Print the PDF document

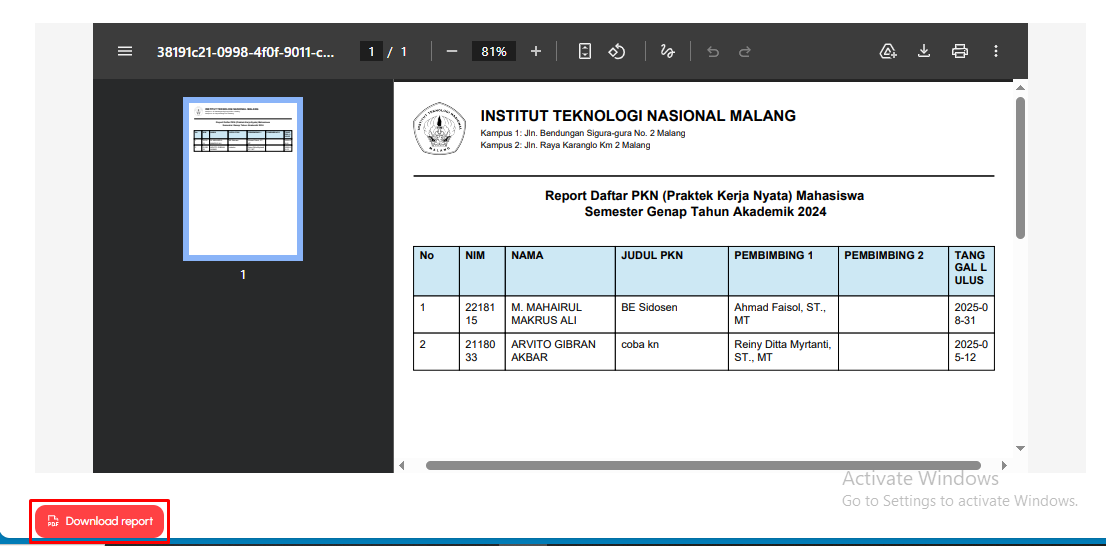959,51
